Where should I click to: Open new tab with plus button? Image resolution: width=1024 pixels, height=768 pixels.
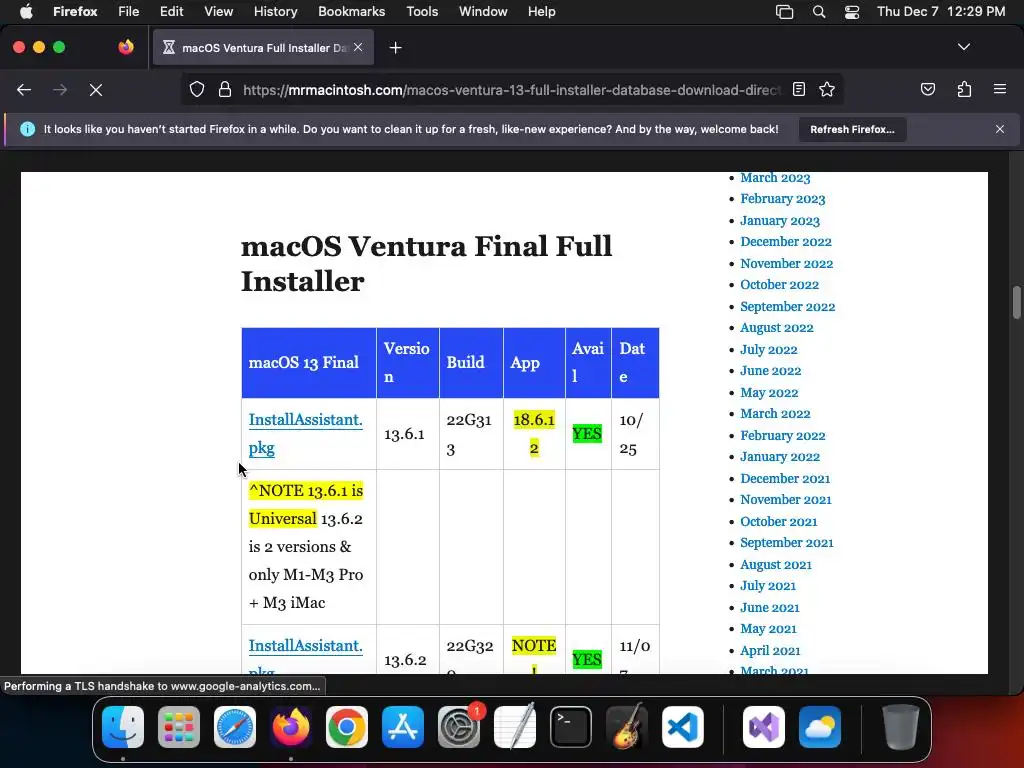(x=395, y=48)
